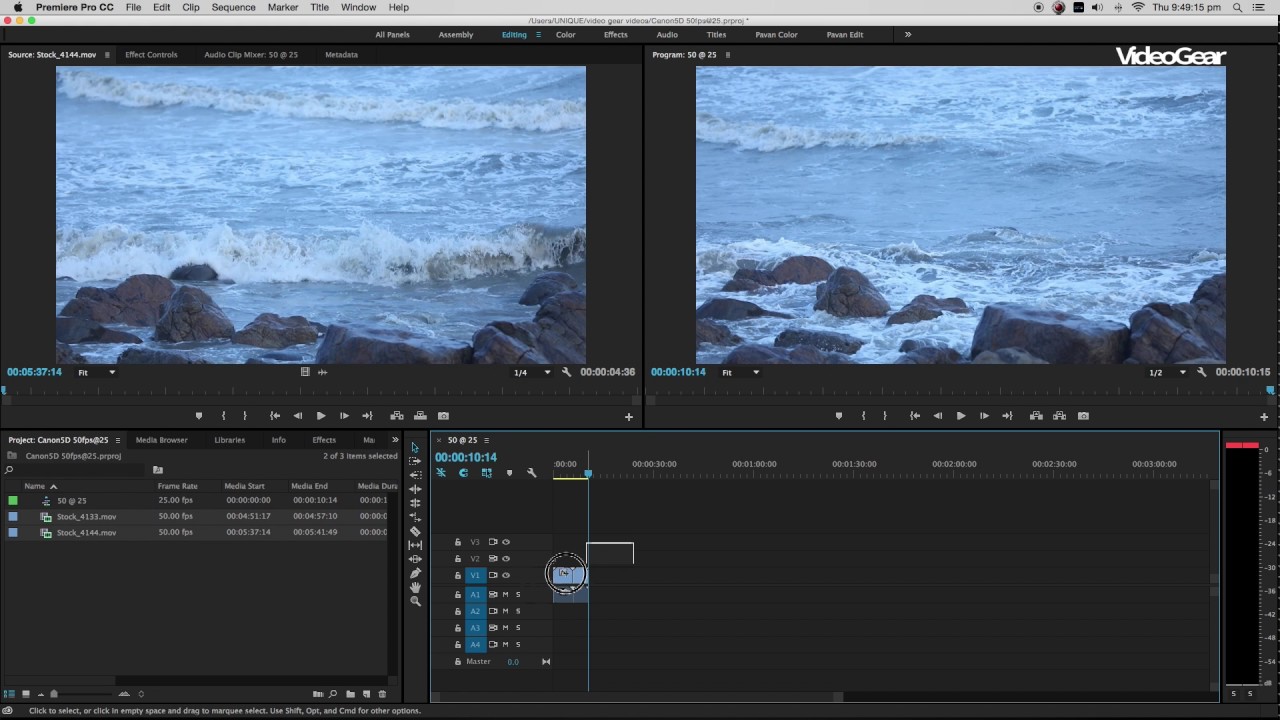
Task: Toggle Snap in the timeline
Action: 463,473
